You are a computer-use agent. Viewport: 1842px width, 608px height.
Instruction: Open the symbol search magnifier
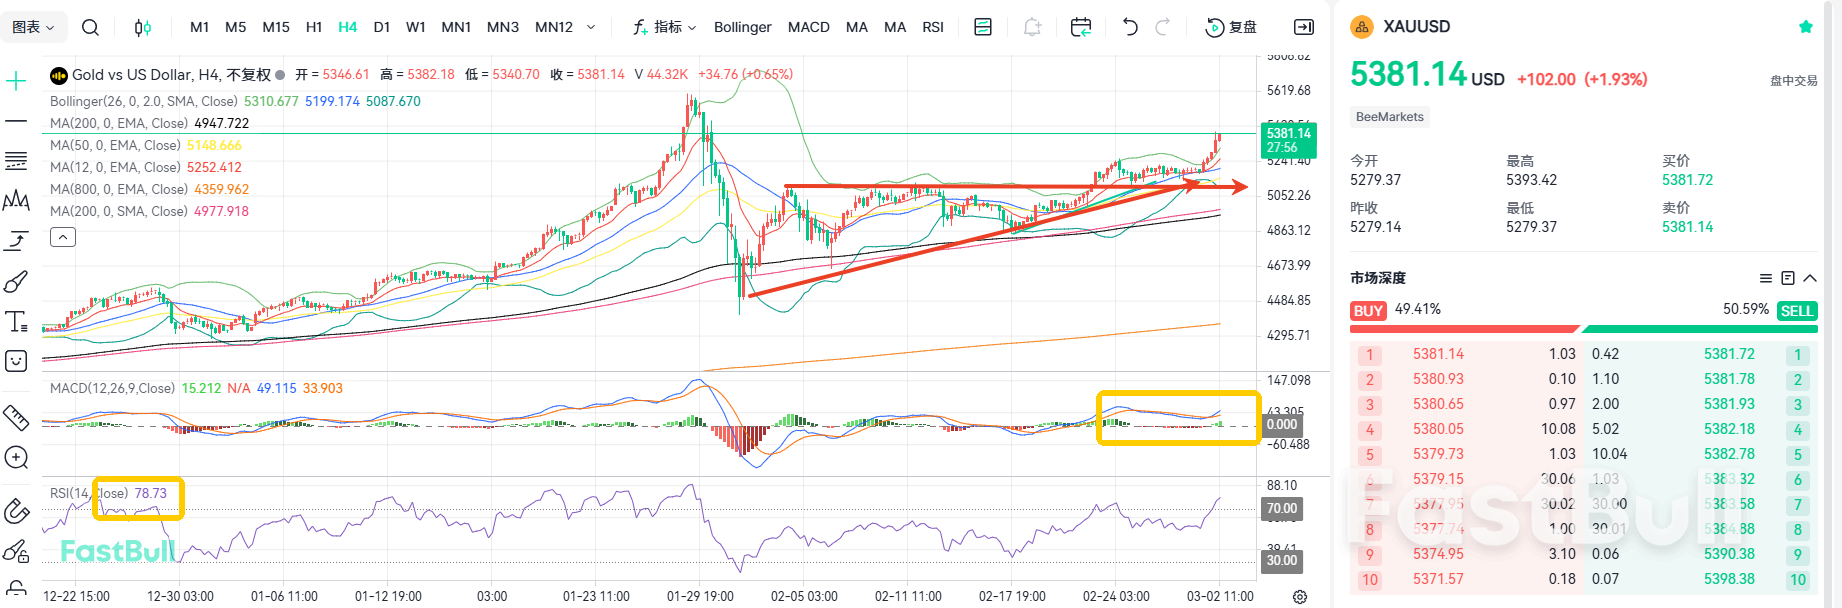tap(90, 27)
